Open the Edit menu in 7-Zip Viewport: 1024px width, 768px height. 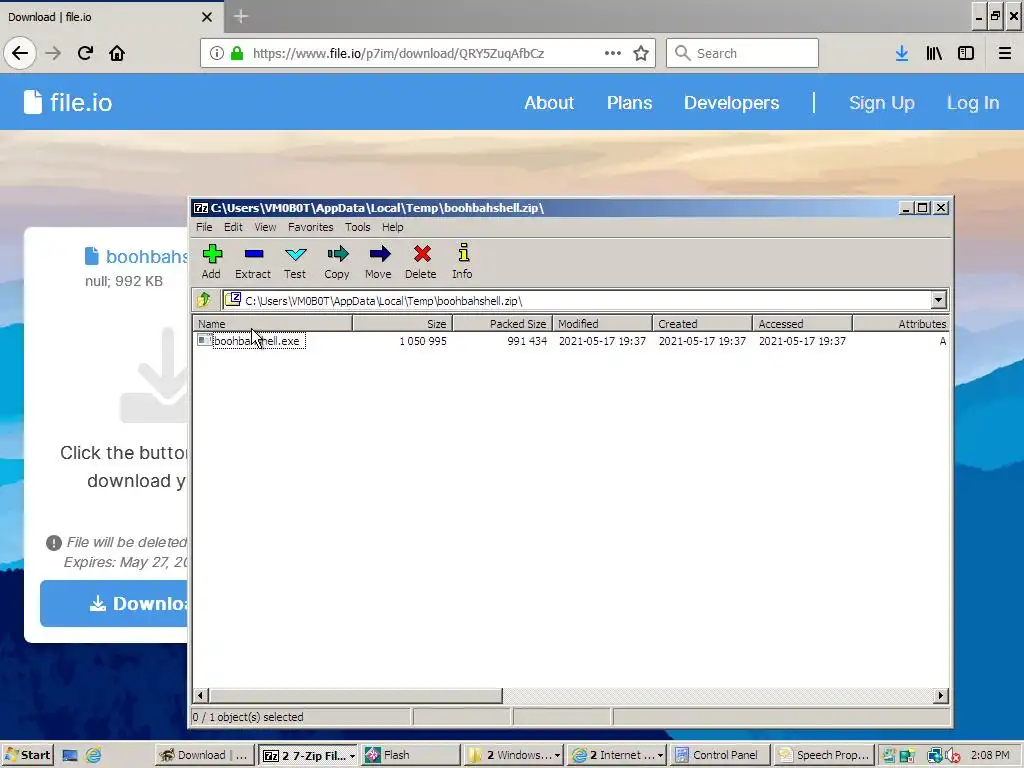point(233,227)
